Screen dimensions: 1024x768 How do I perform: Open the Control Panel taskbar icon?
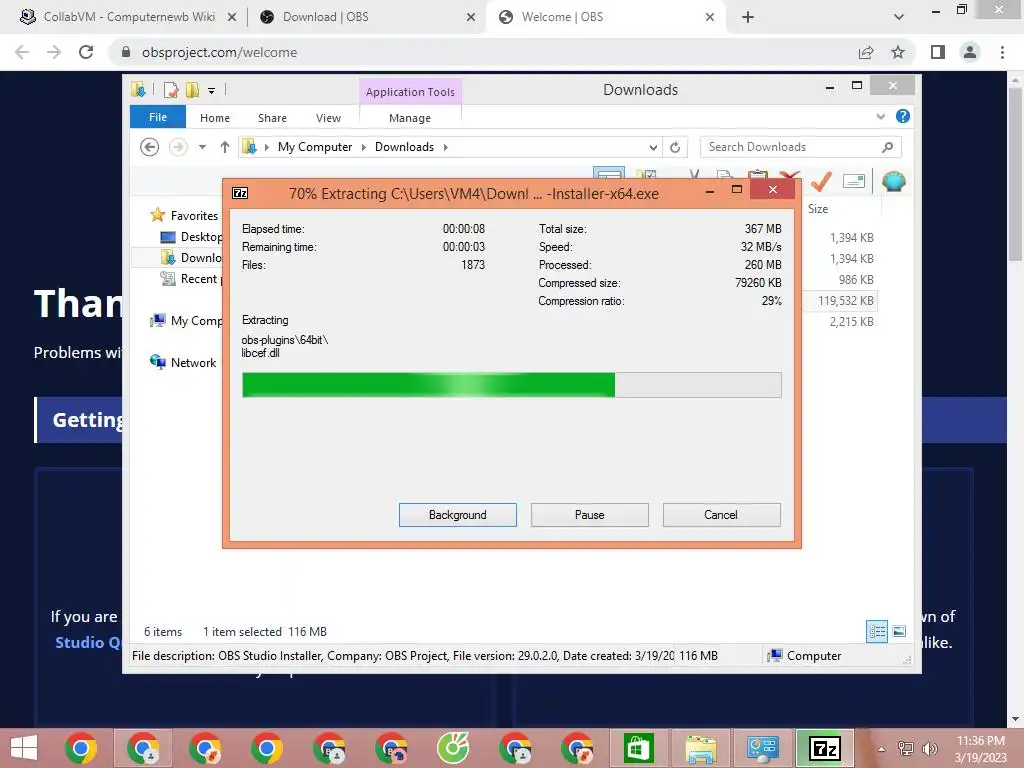[762, 748]
